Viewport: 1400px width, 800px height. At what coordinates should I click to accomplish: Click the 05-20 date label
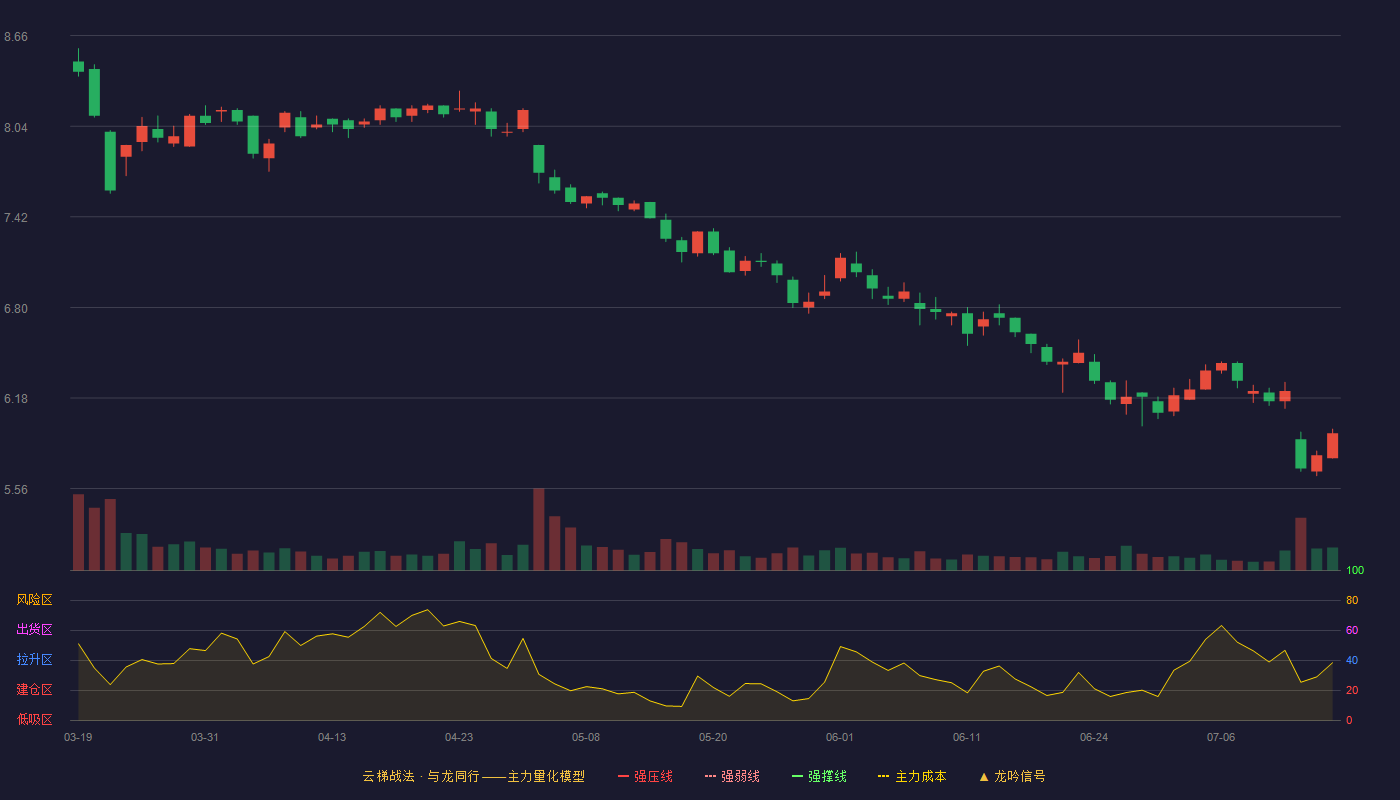coord(713,737)
